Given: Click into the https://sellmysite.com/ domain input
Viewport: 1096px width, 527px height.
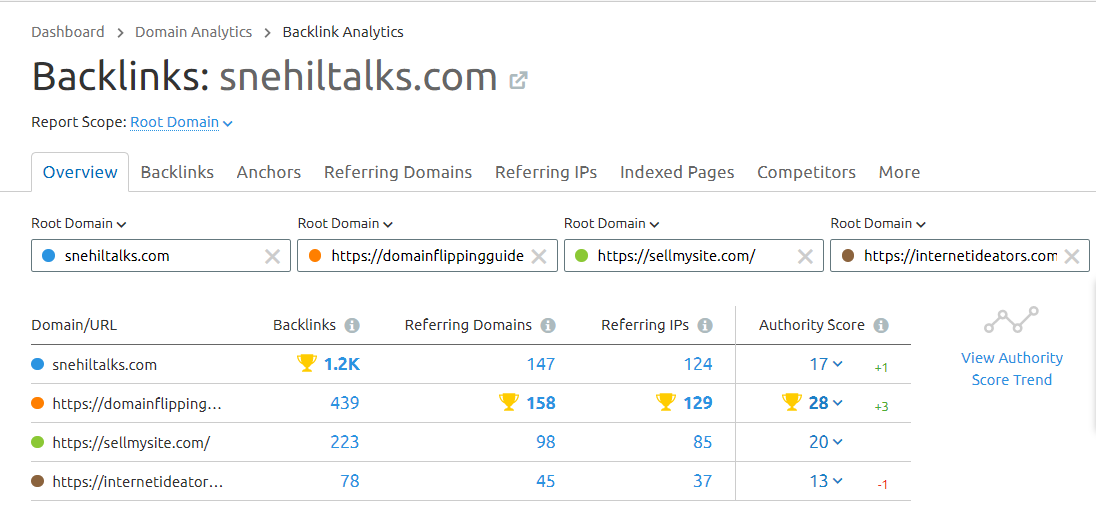Looking at the screenshot, I should tap(688, 257).
